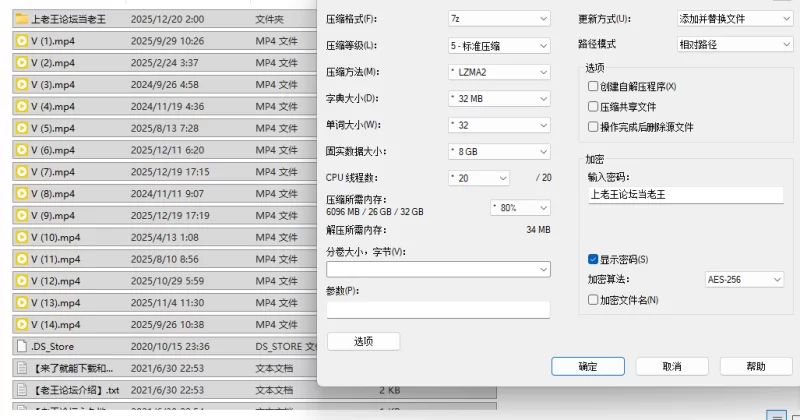The image size is (800, 420).
Task: Click date 2024/11/11 9:07 of V (8).mp4
Action: click(x=167, y=194)
